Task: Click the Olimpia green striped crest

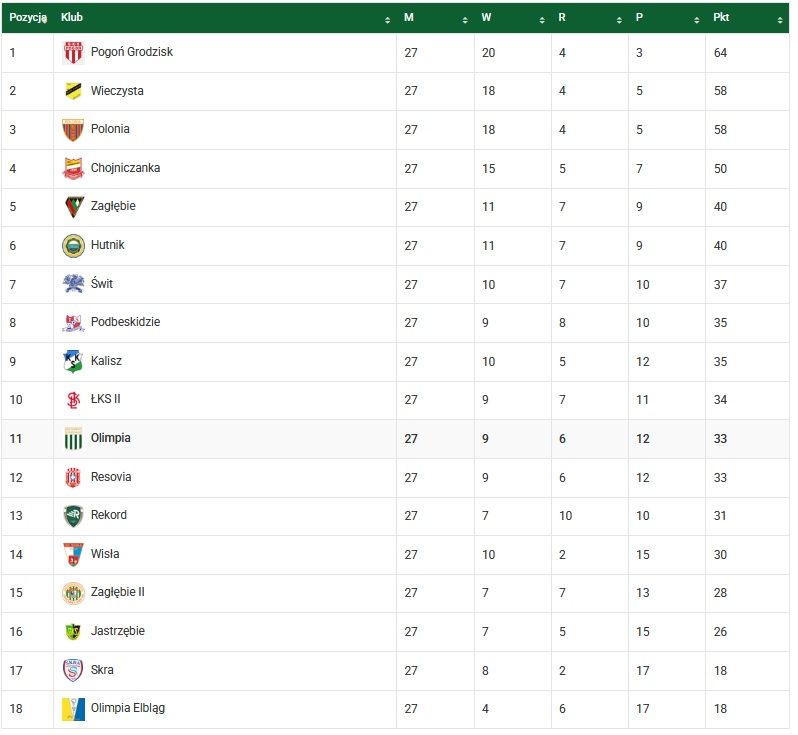Action: 73,439
